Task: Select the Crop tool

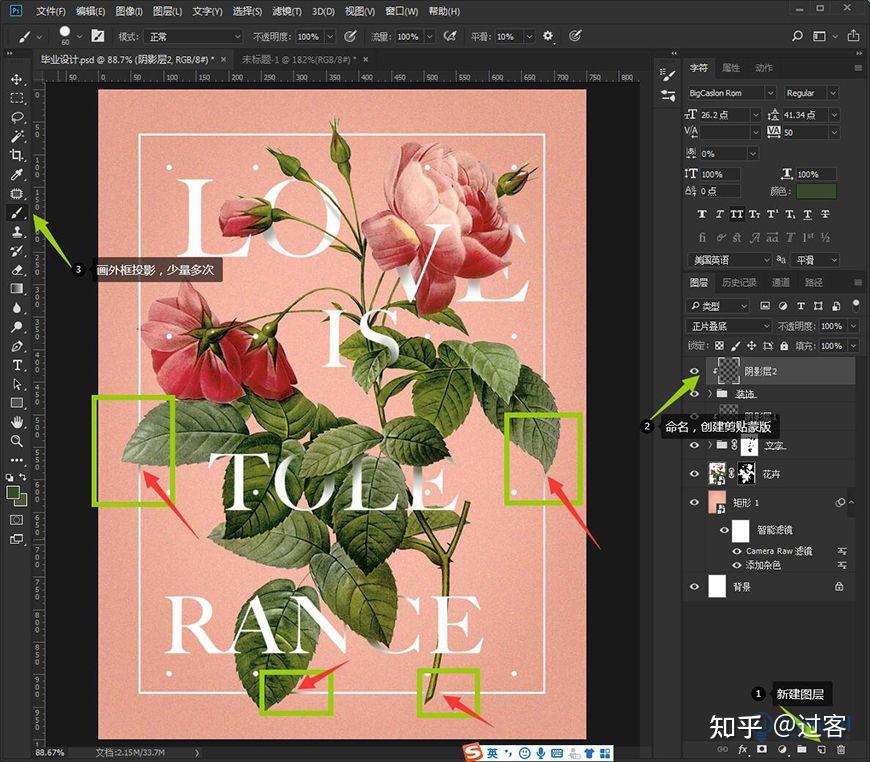Action: [17, 155]
